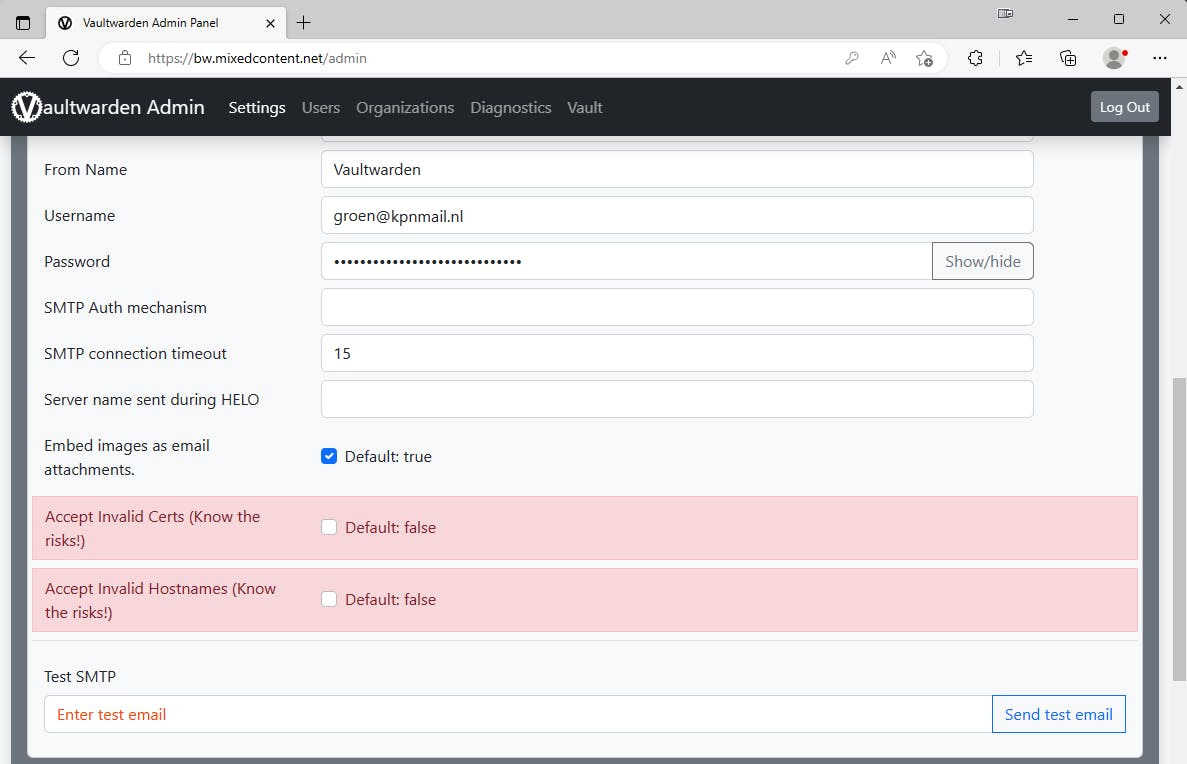Reload the page with refresh icon

click(x=71, y=58)
